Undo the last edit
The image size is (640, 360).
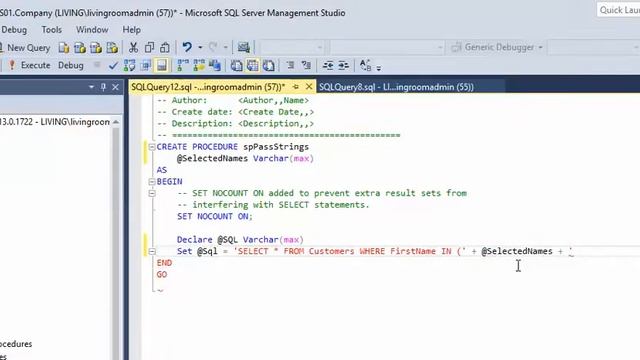tap(187, 47)
